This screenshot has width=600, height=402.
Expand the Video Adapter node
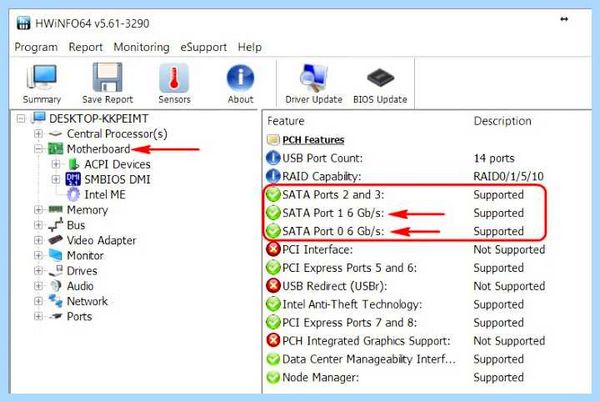pyautogui.click(x=38, y=240)
